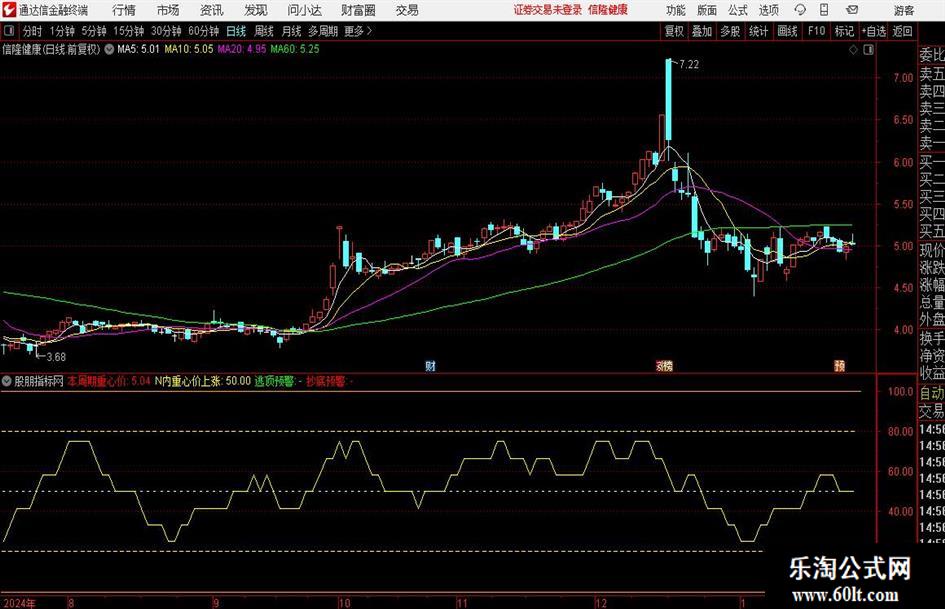Viewport: 945px width, 609px height.
Task: Open the 财富圈 menu
Action: click(358, 10)
